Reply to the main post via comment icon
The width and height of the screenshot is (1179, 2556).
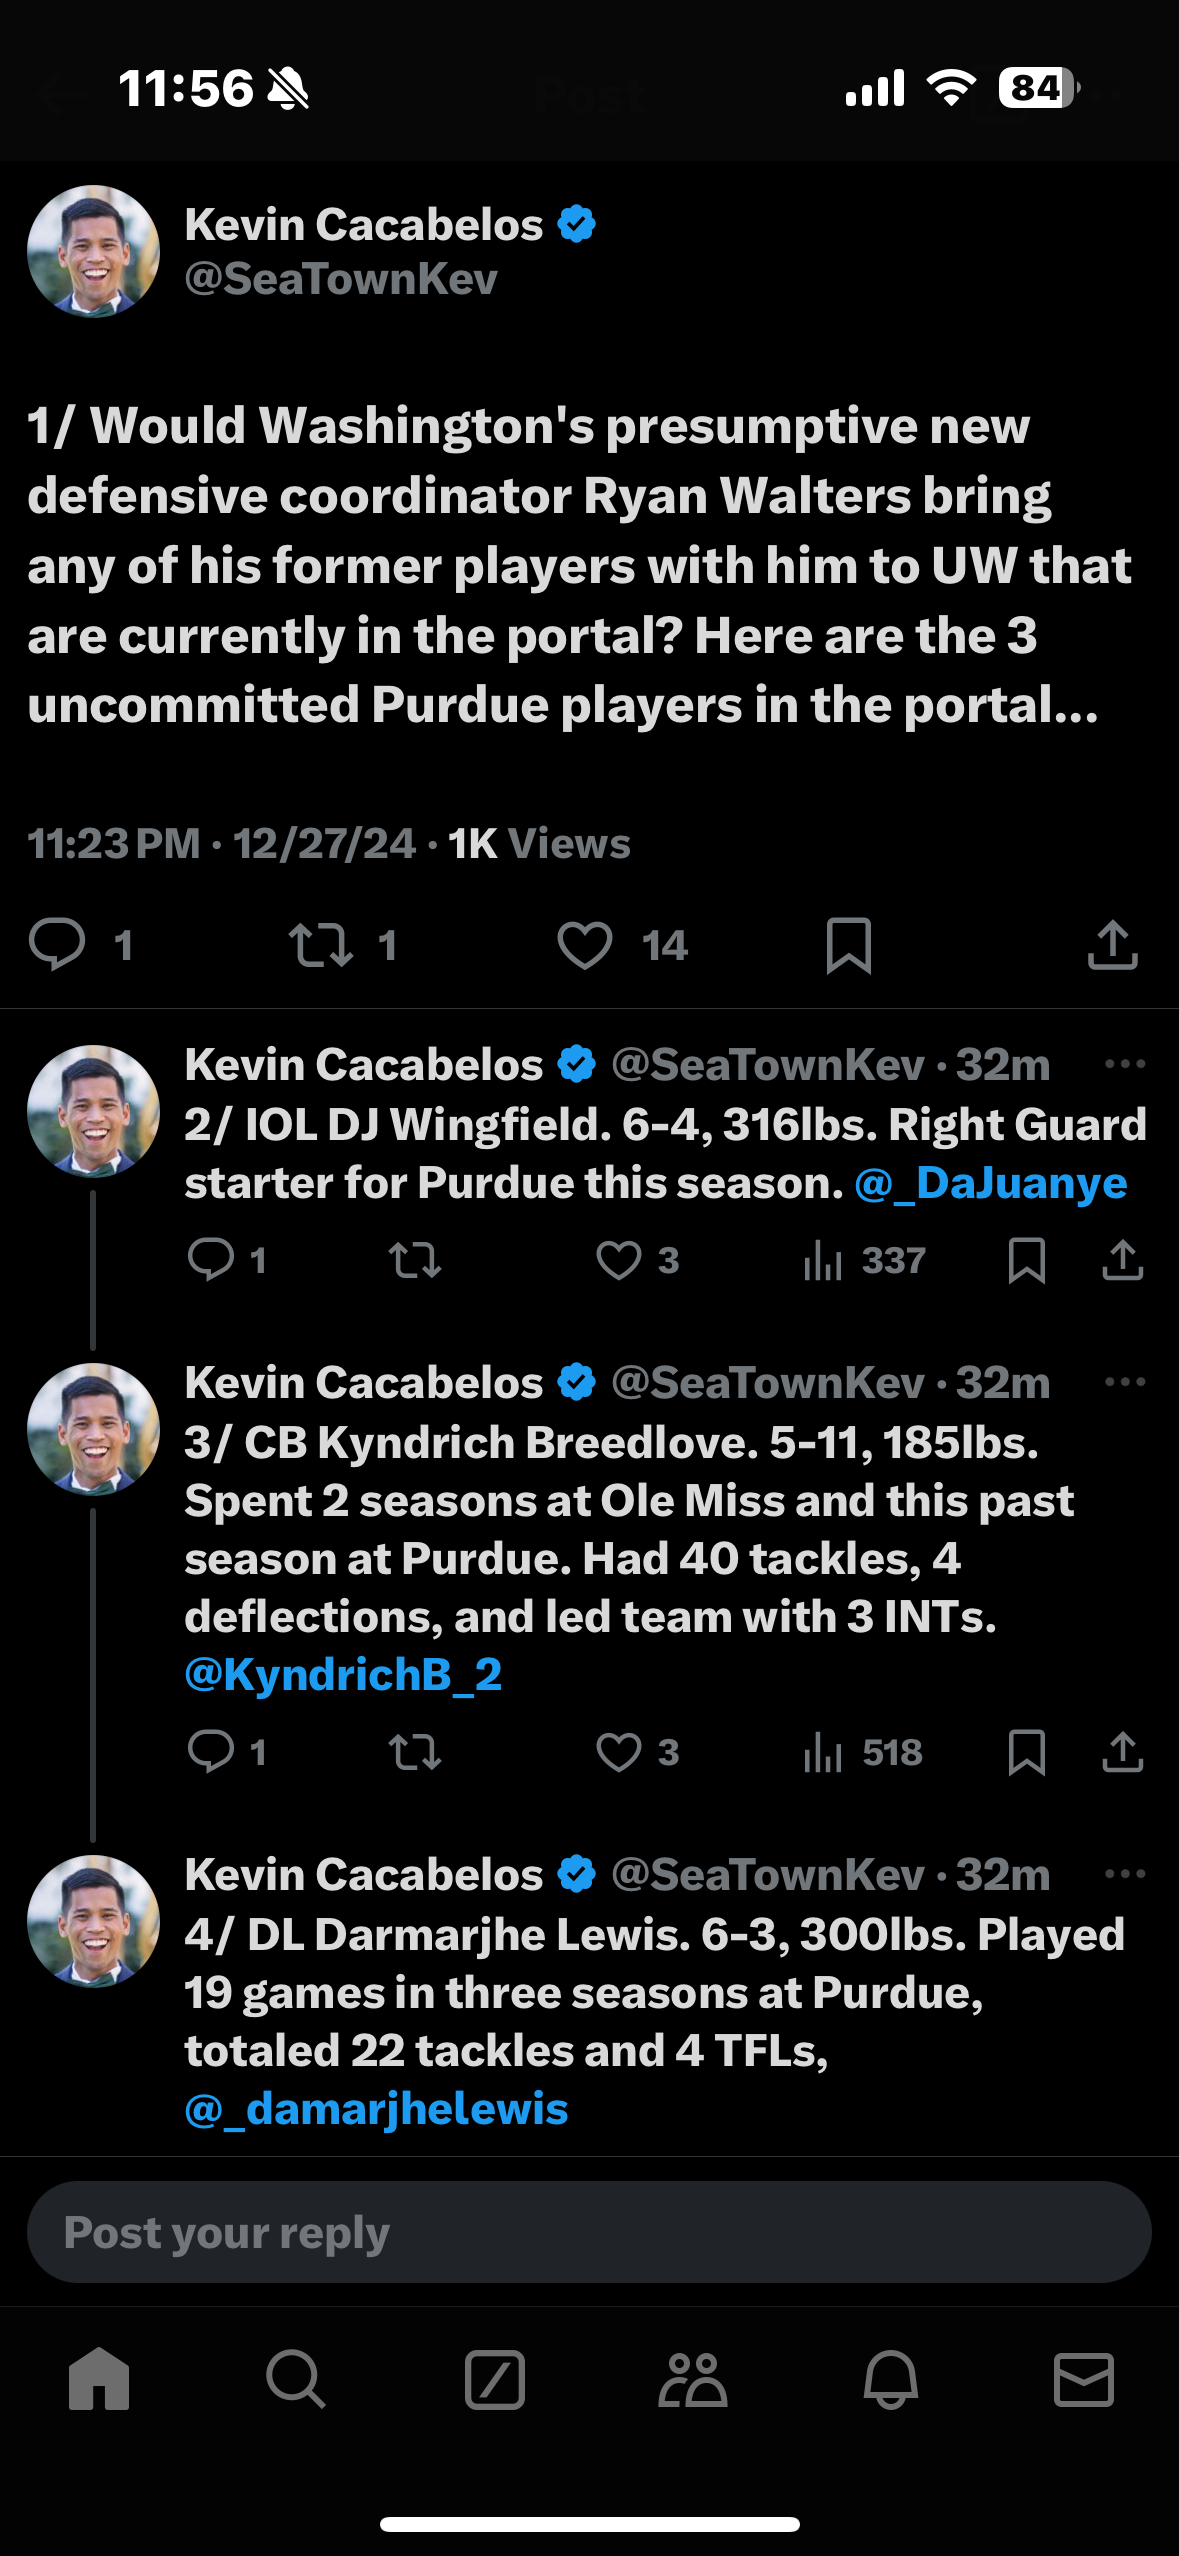[57, 945]
